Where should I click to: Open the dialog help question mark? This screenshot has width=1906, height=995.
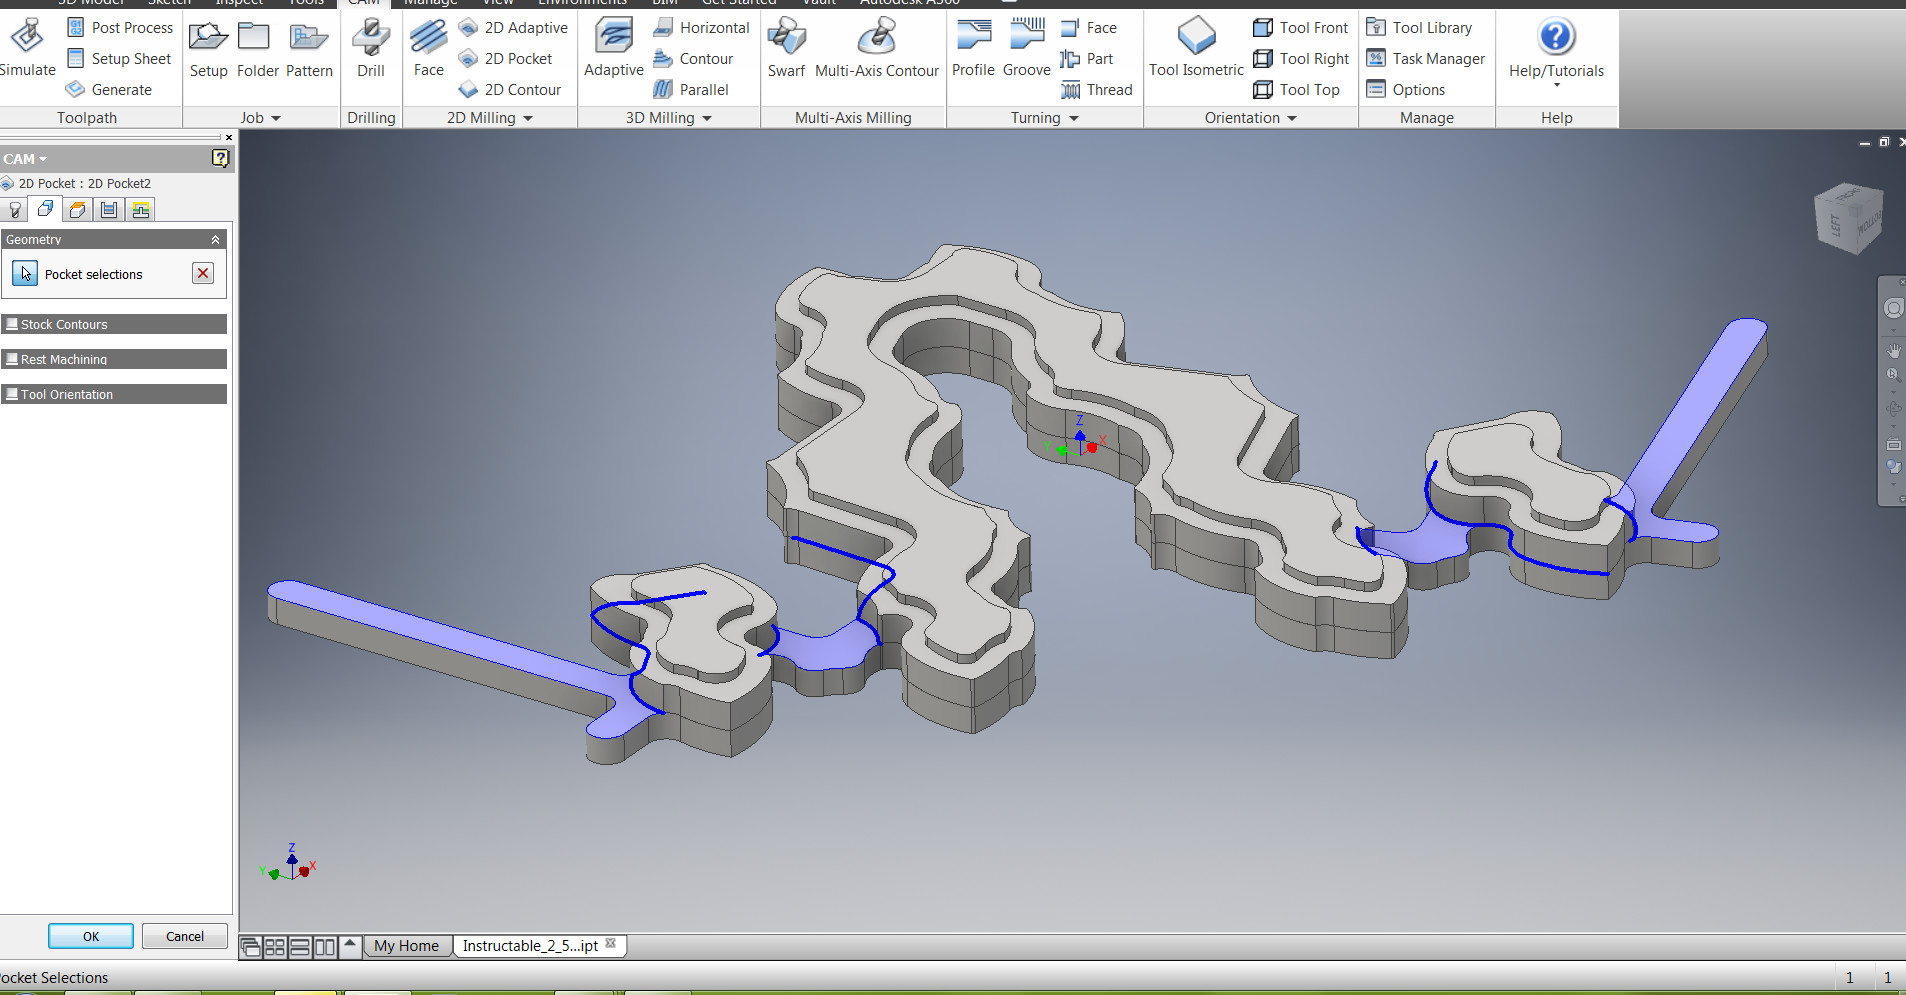point(221,158)
